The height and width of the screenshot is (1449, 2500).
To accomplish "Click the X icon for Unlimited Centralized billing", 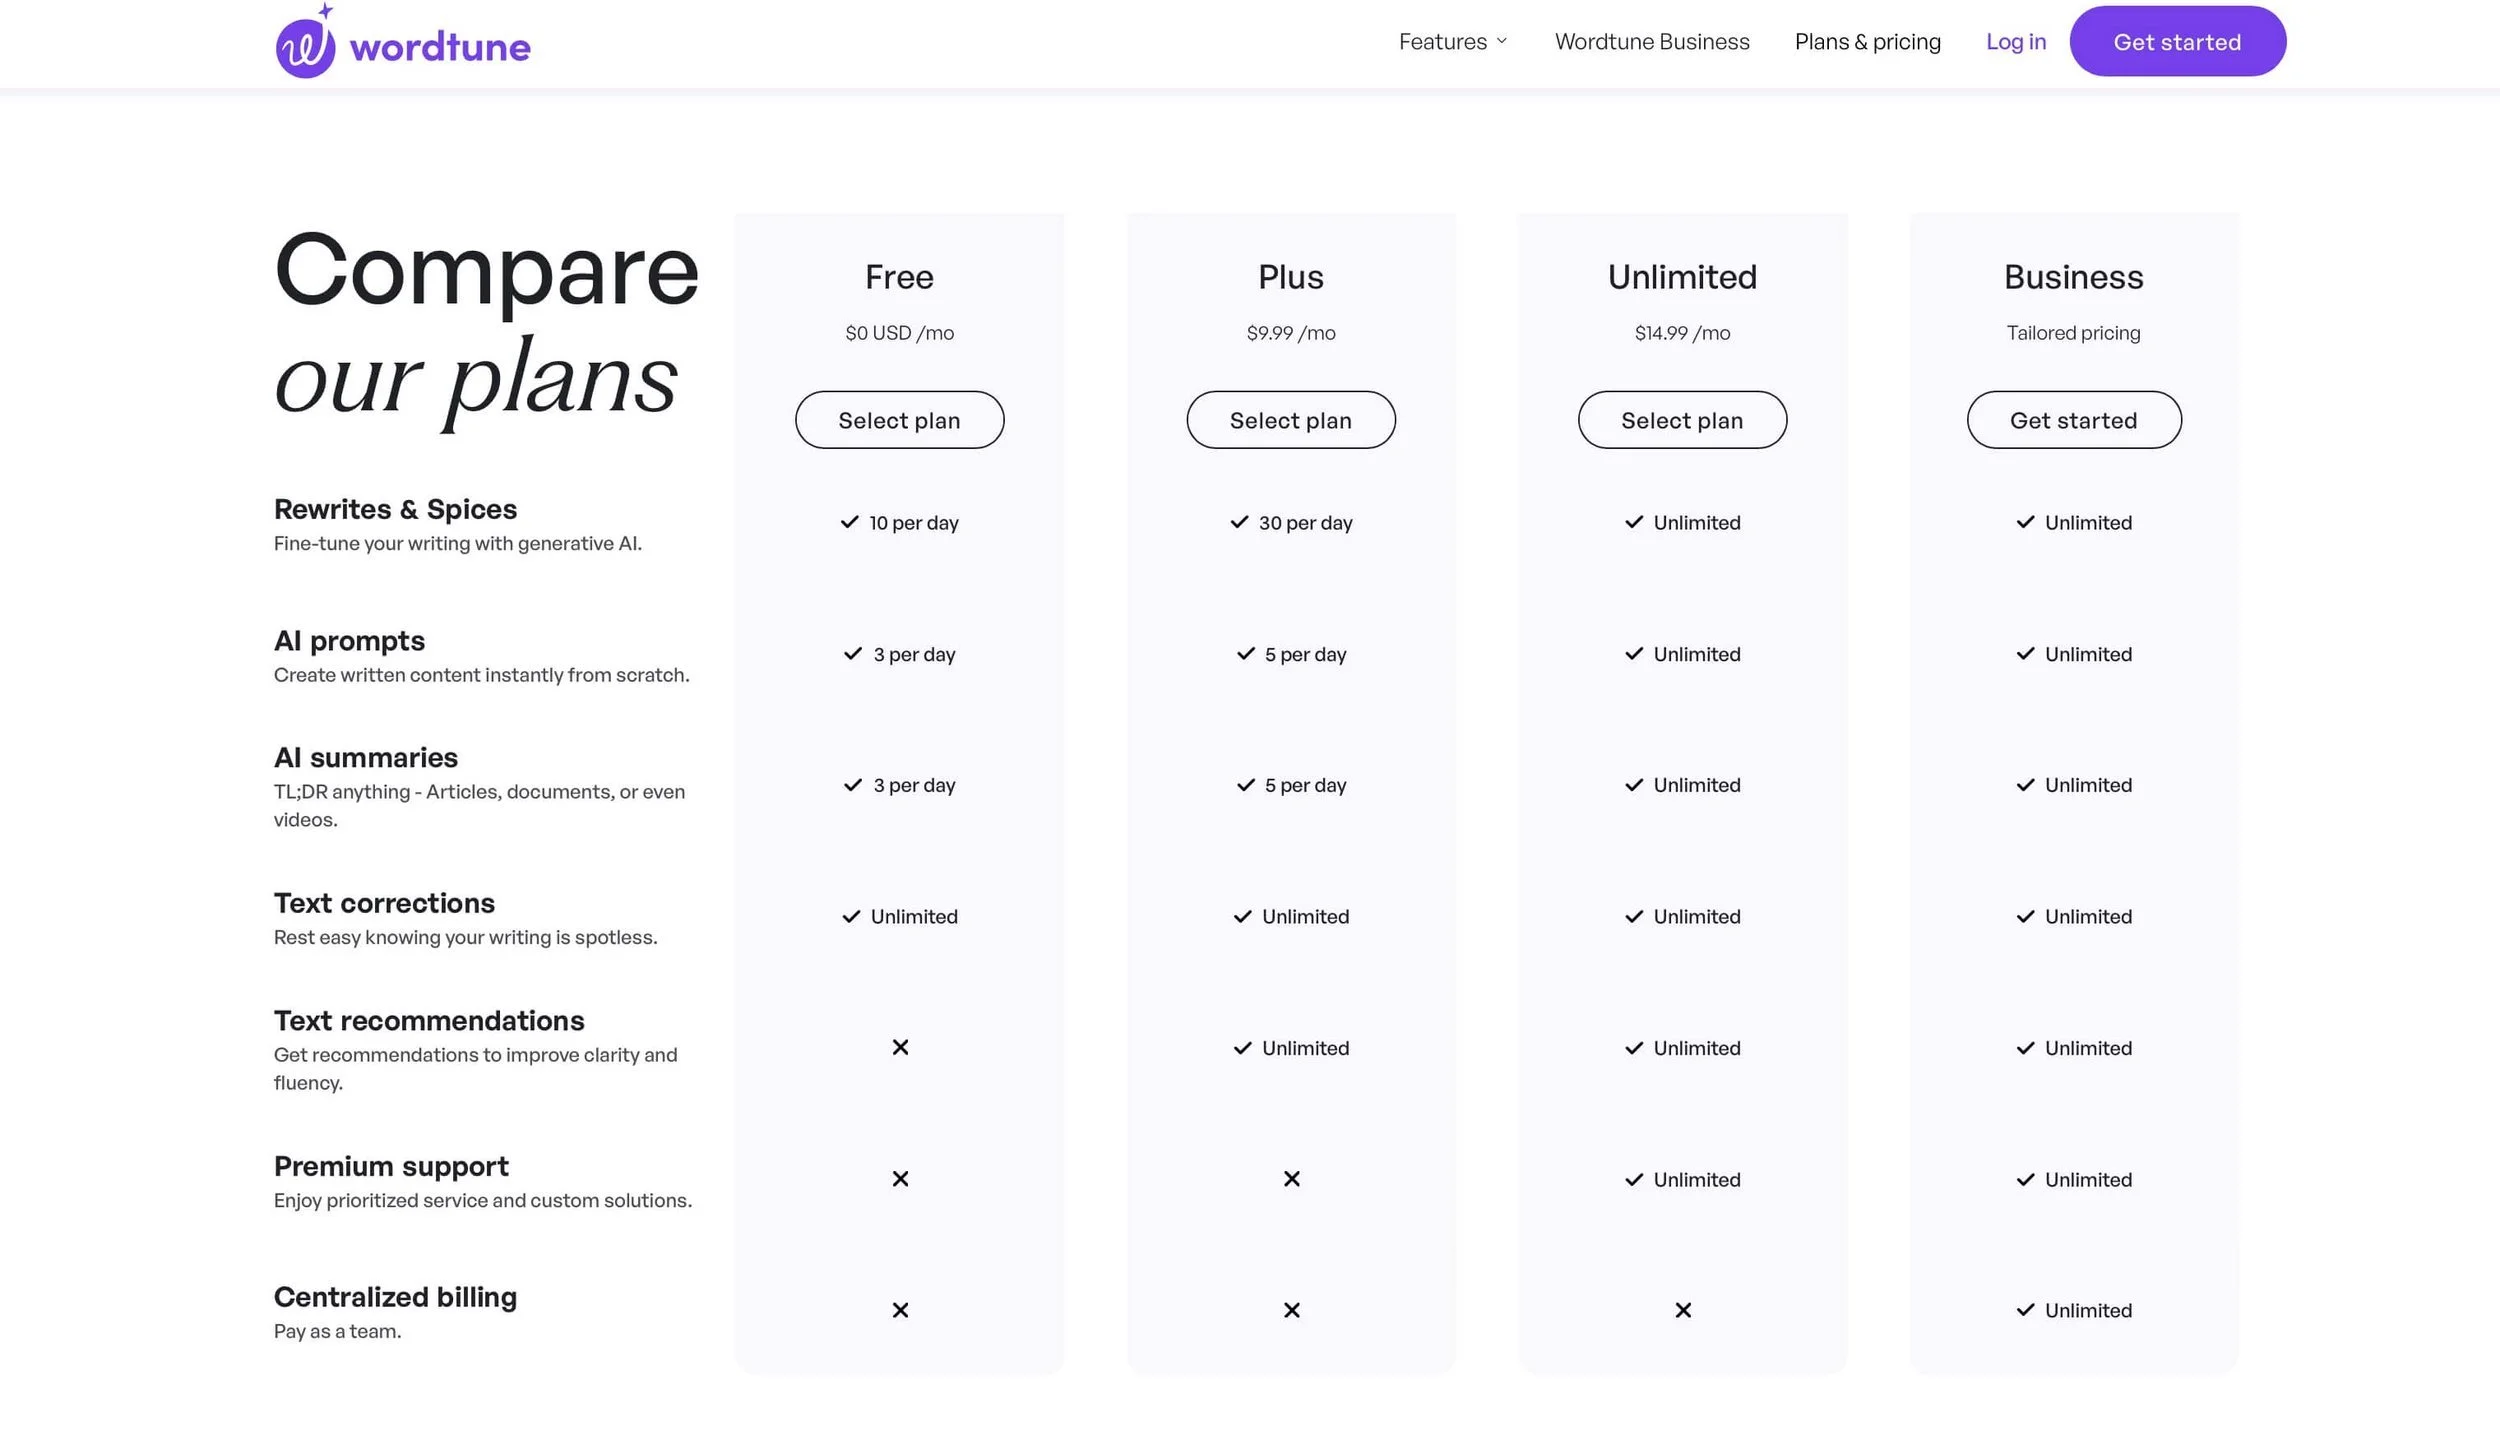I will tap(1682, 1310).
